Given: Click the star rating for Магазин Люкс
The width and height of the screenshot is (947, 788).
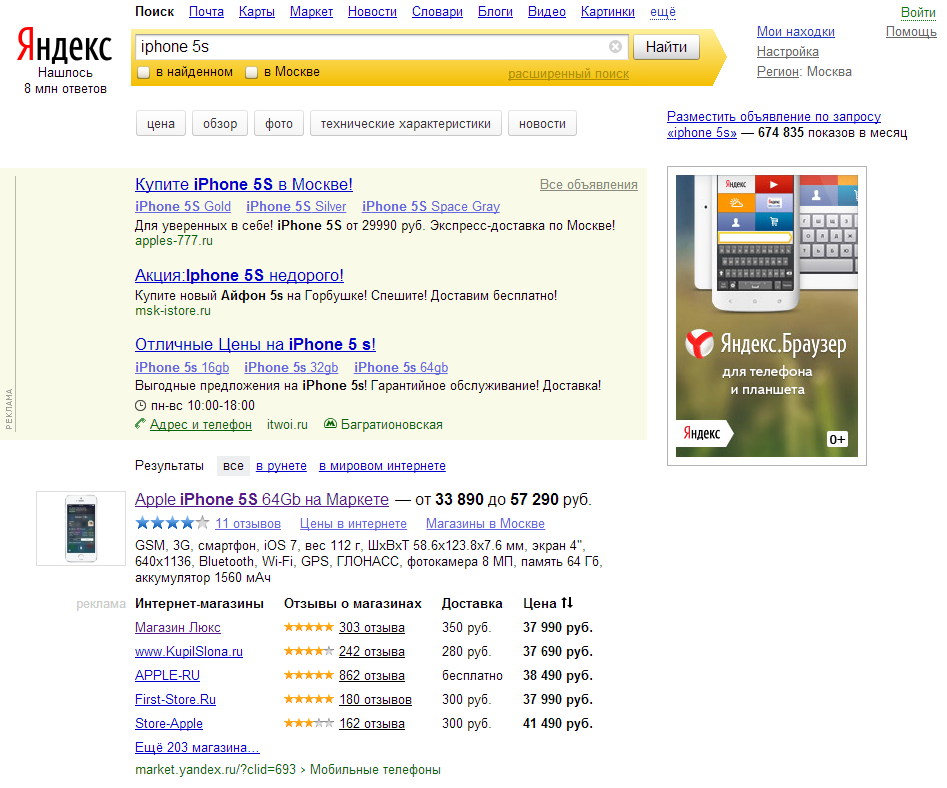Looking at the screenshot, I should (x=309, y=627).
